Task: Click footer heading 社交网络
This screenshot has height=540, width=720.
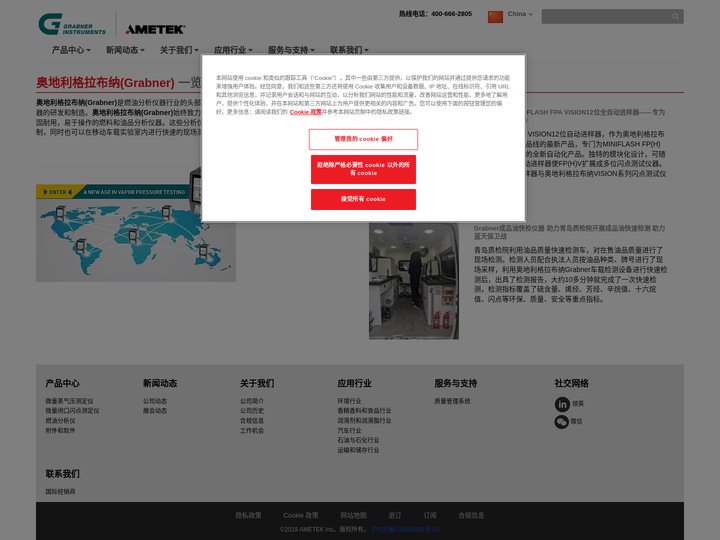Action: click(x=571, y=383)
